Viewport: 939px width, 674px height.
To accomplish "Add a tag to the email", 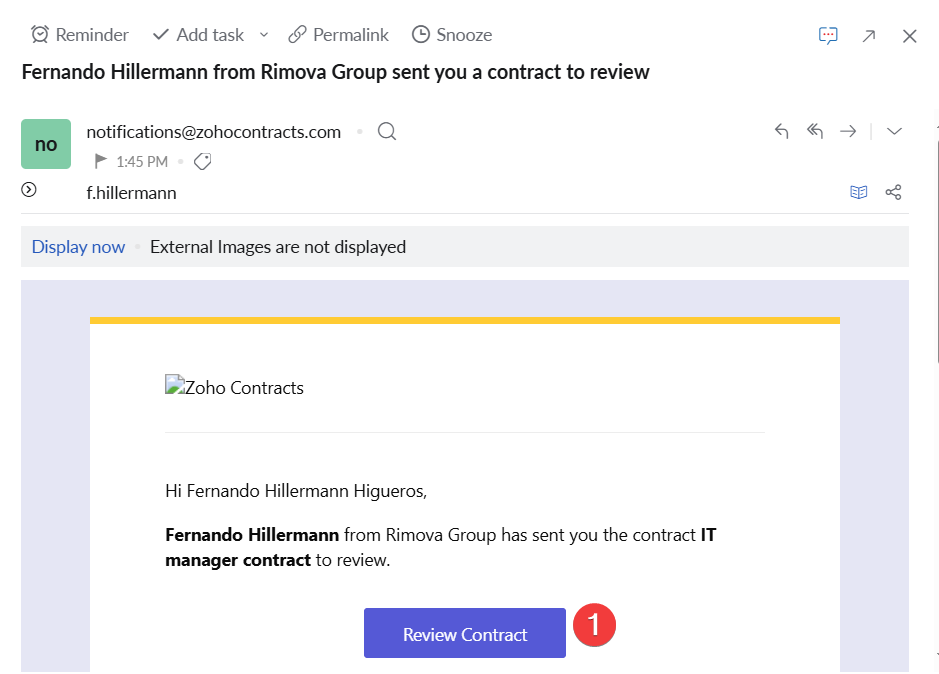I will [x=202, y=161].
